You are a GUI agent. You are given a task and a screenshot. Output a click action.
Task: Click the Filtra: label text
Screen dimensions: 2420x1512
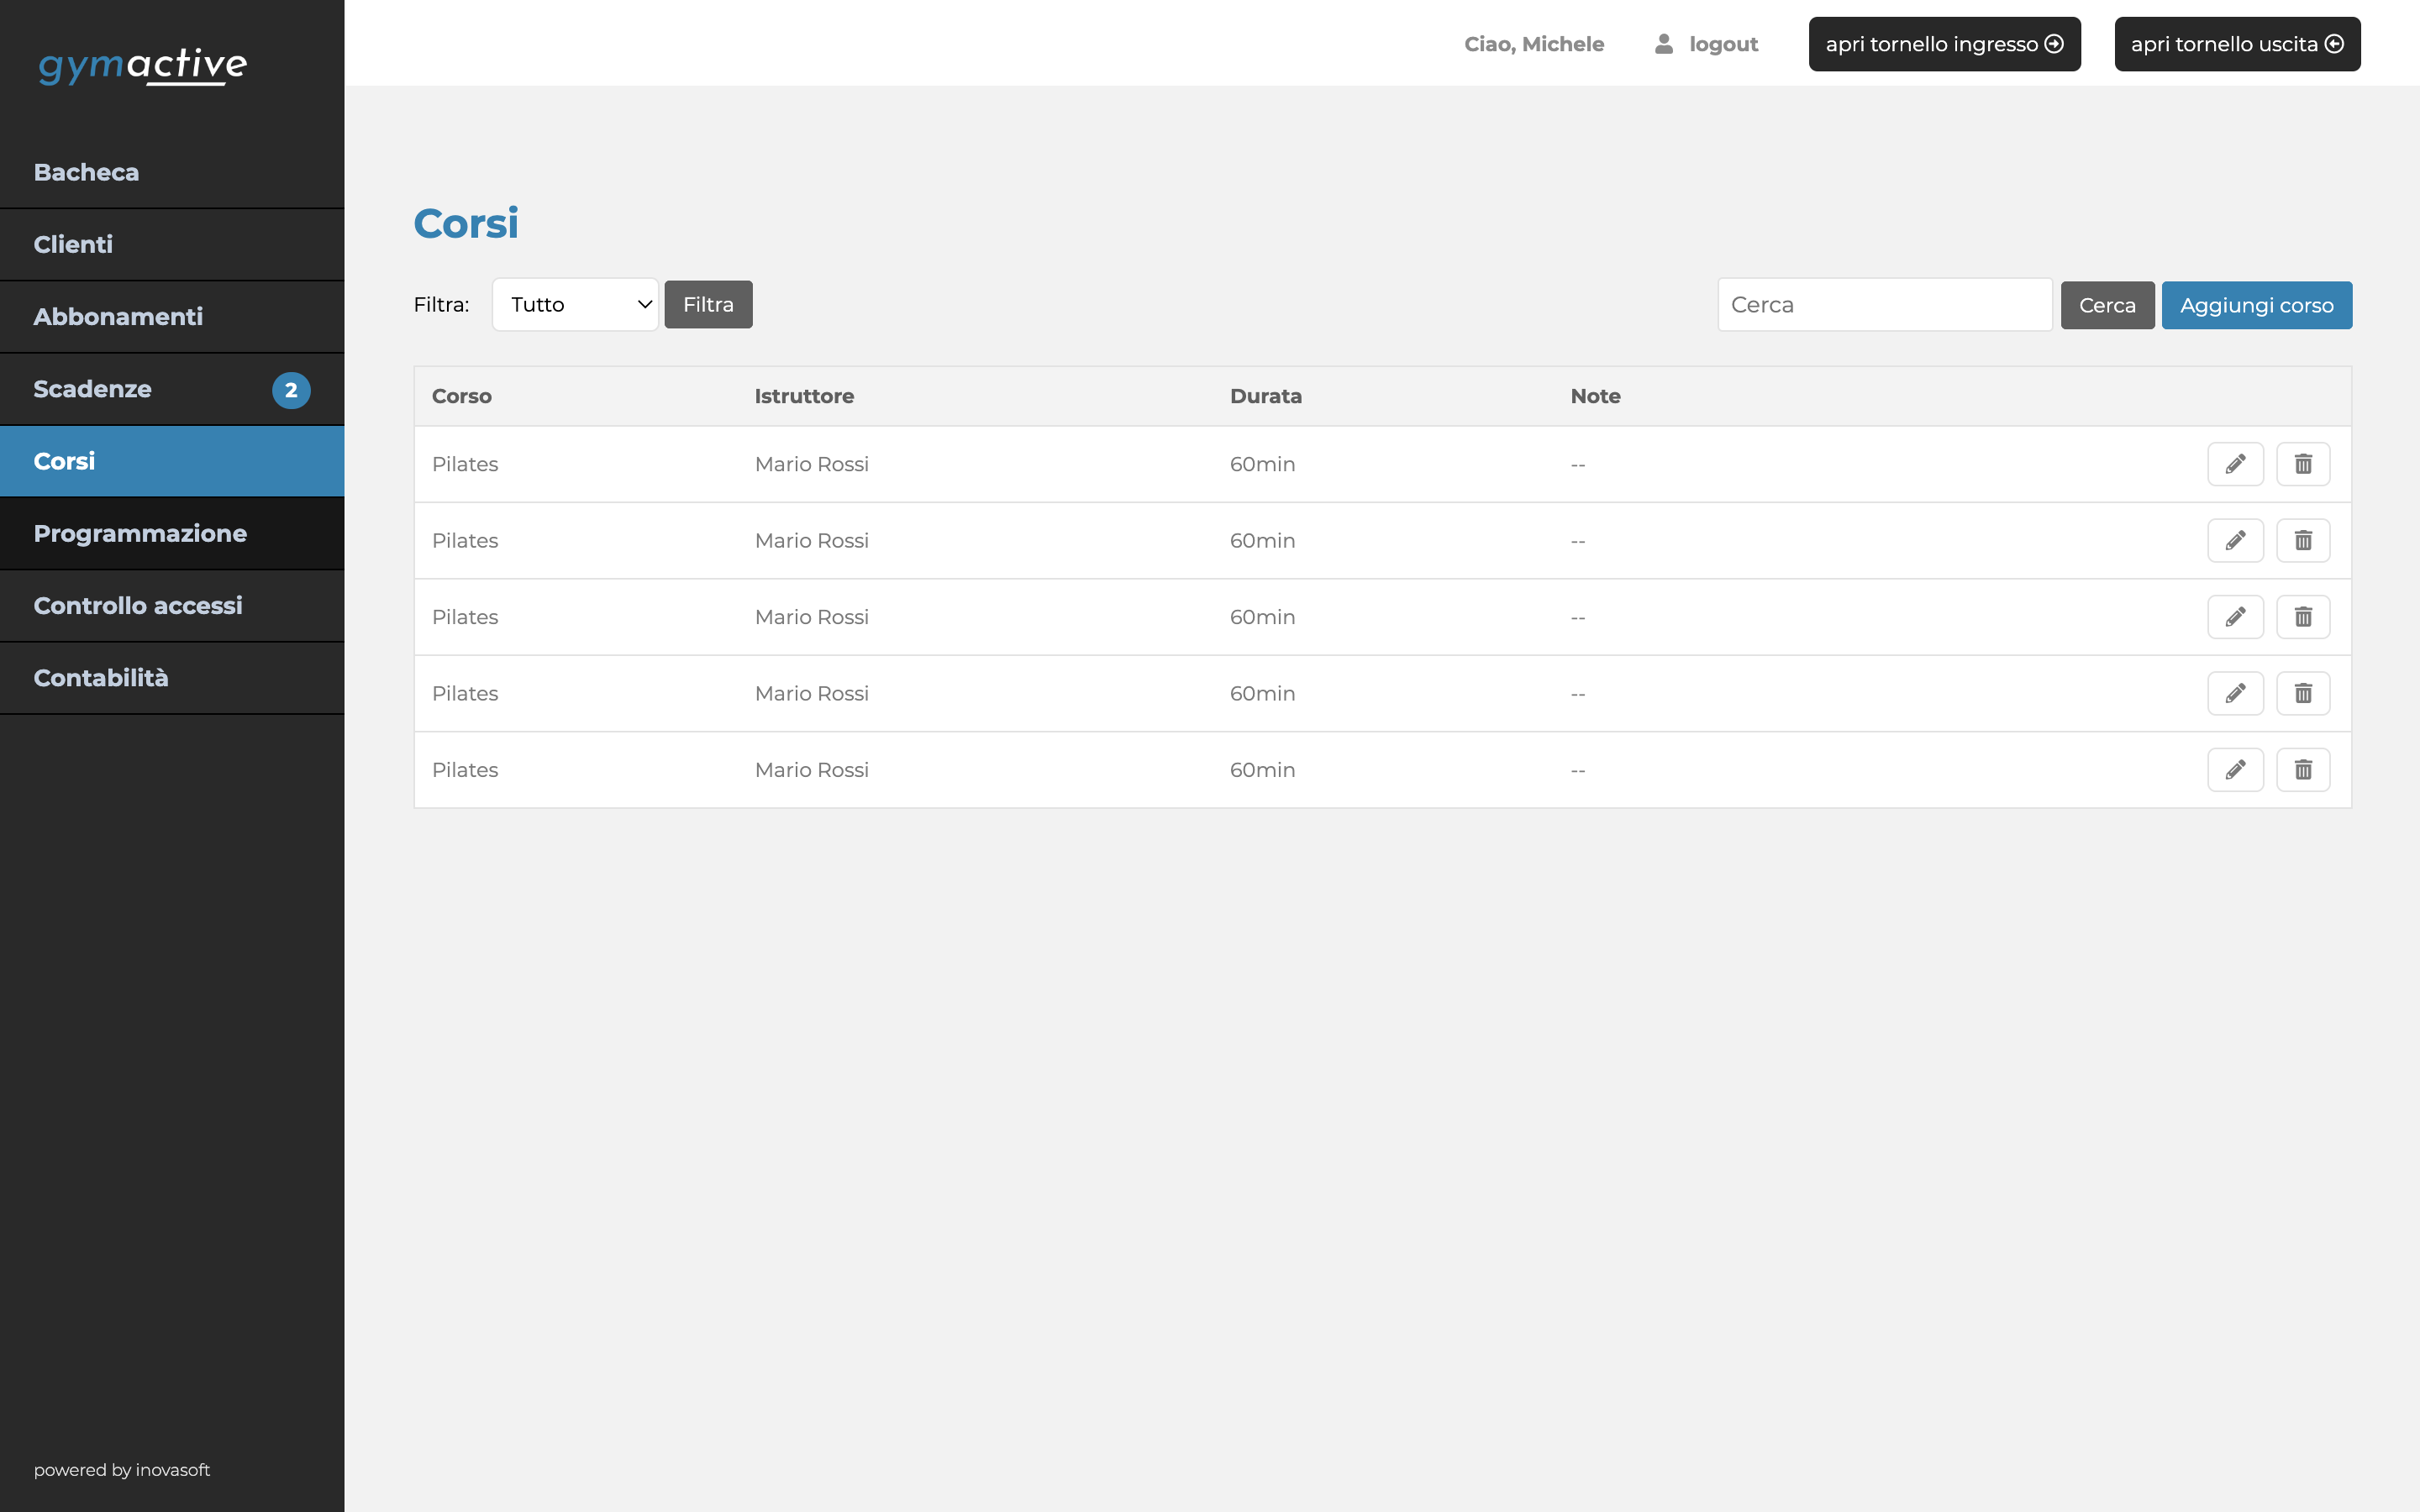tap(441, 305)
